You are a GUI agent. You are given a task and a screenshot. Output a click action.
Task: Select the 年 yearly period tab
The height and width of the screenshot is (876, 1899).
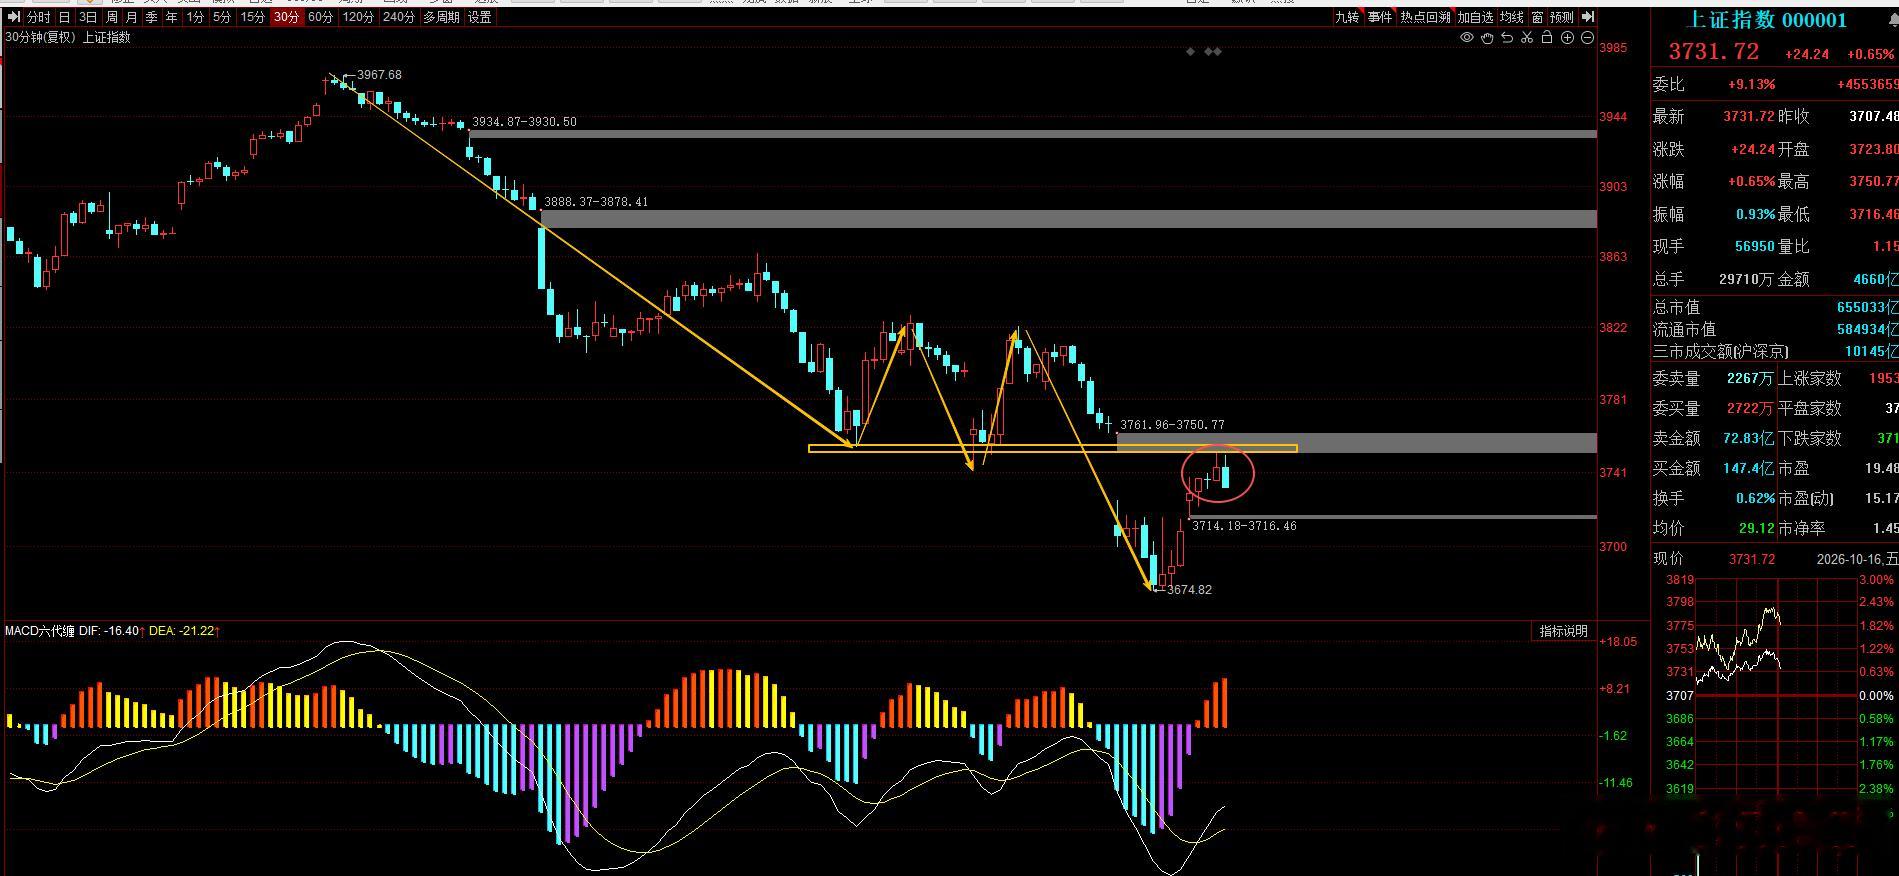pyautogui.click(x=172, y=17)
